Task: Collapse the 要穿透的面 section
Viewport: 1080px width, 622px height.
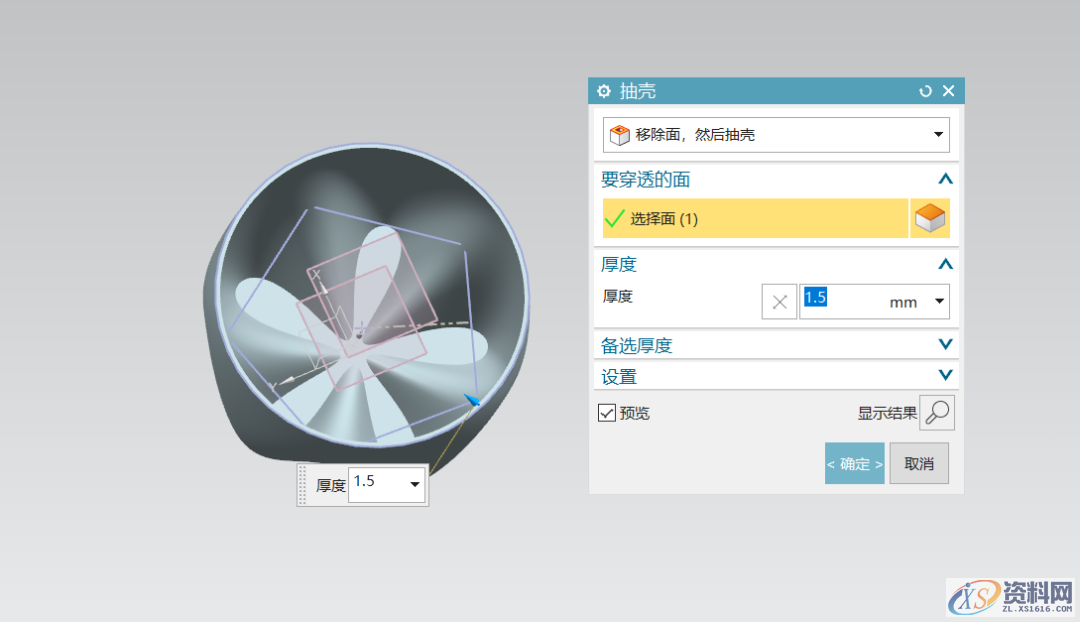Action: point(945,179)
